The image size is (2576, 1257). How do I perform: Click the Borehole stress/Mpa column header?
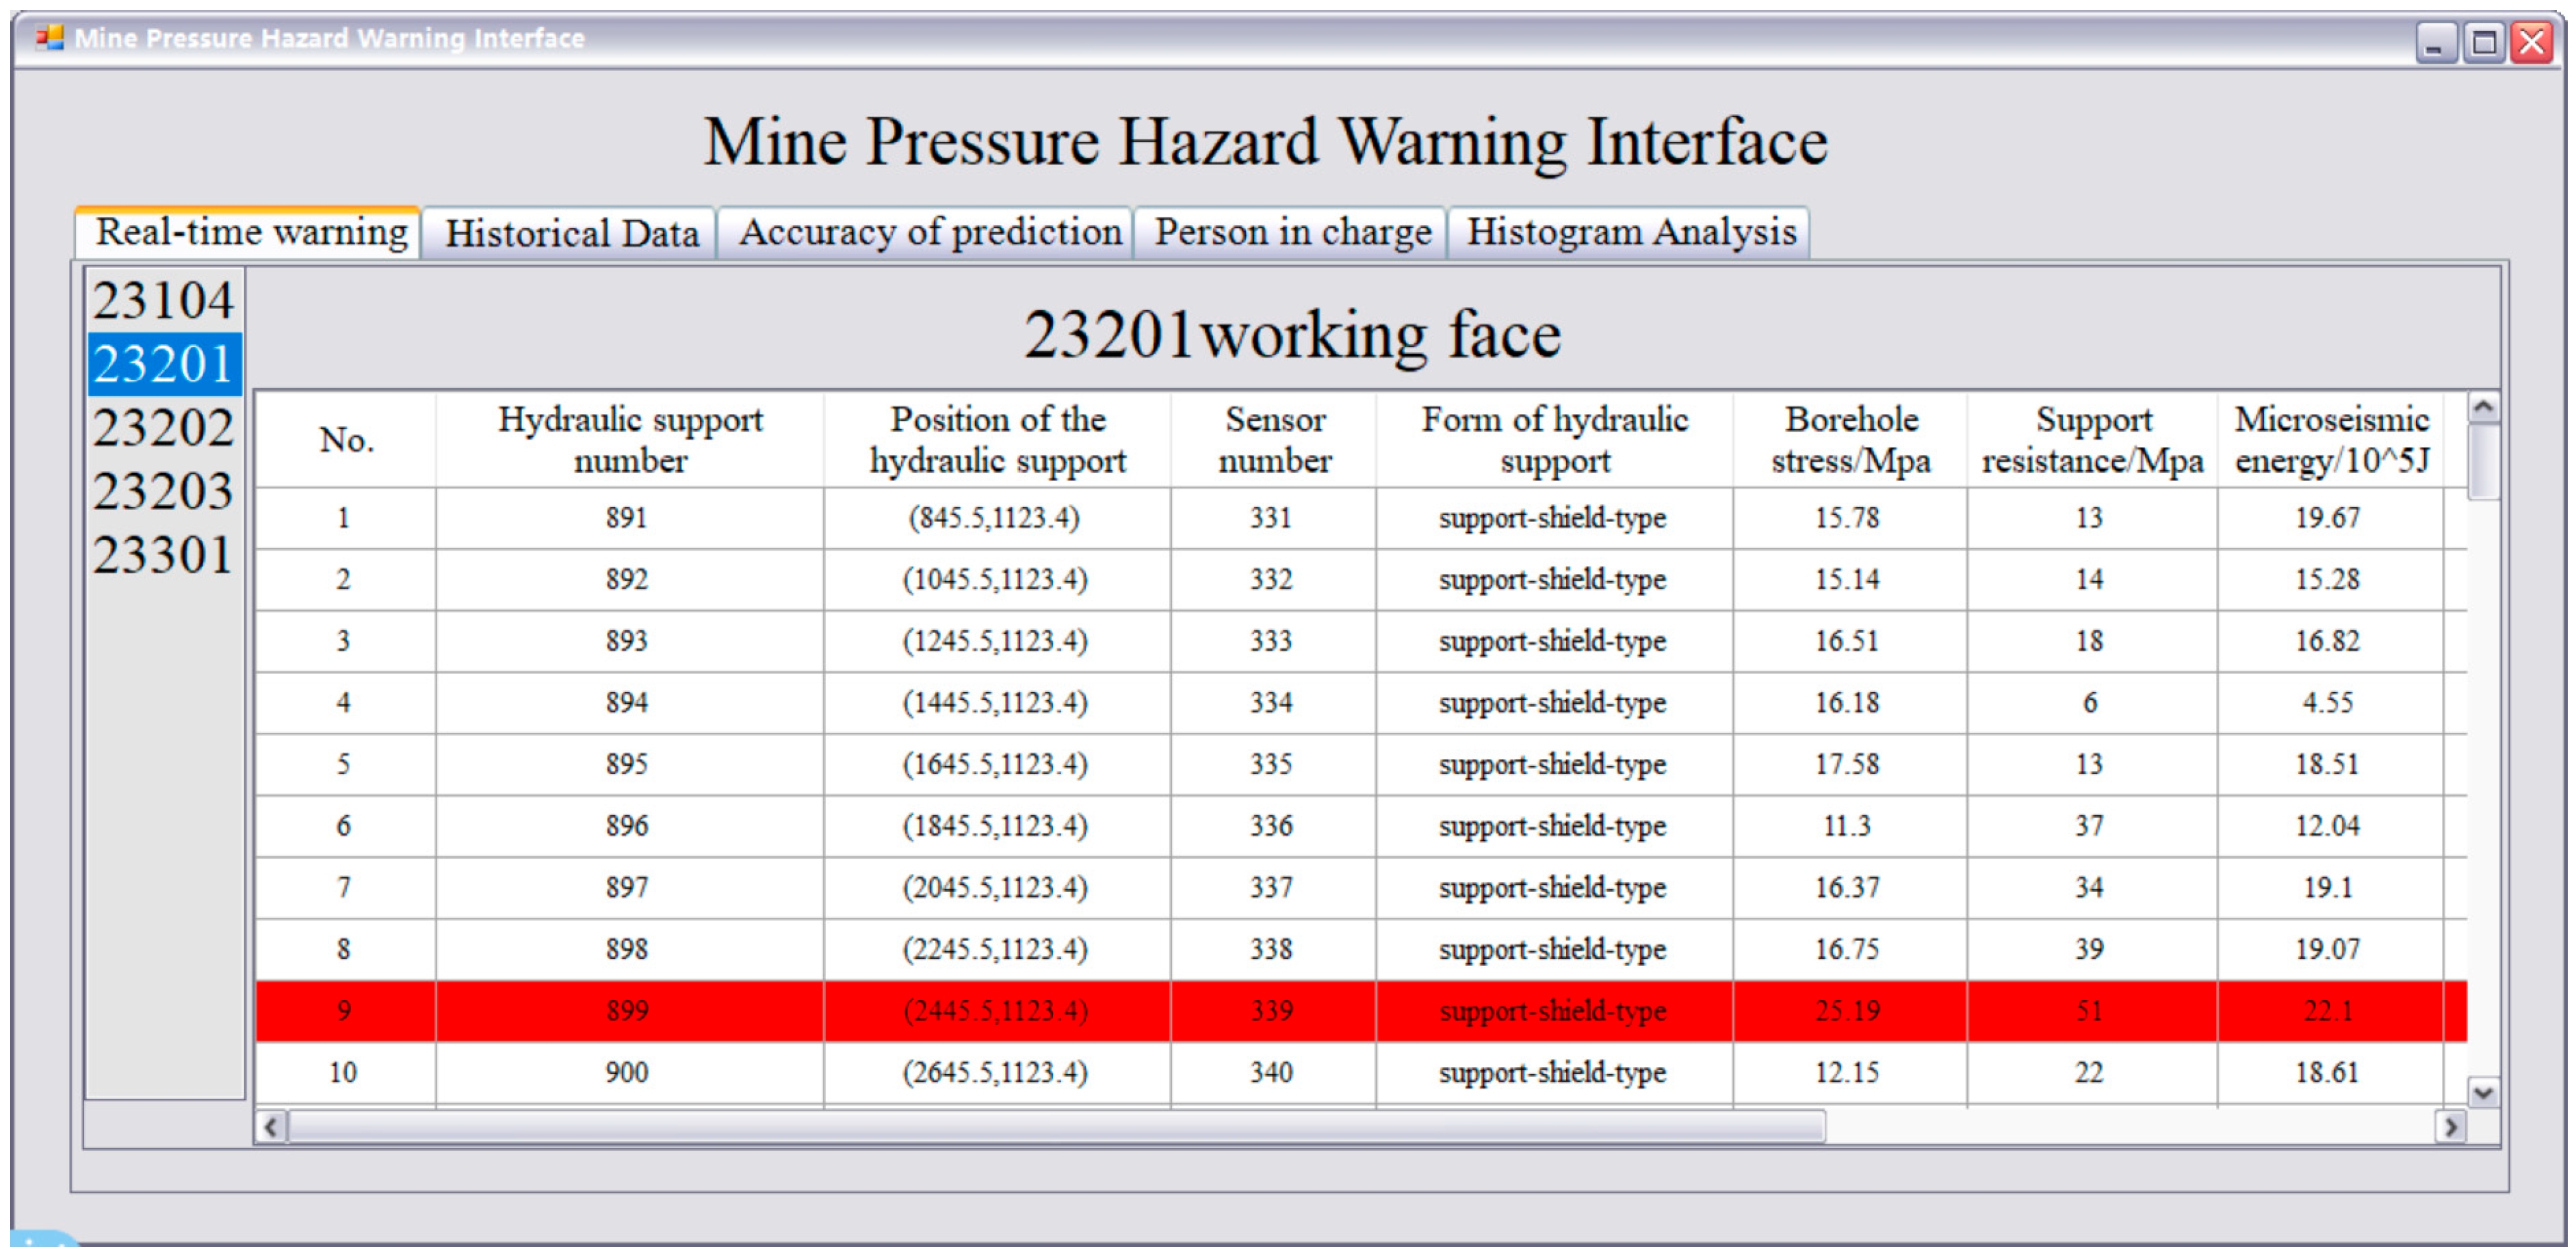[x=1850, y=440]
